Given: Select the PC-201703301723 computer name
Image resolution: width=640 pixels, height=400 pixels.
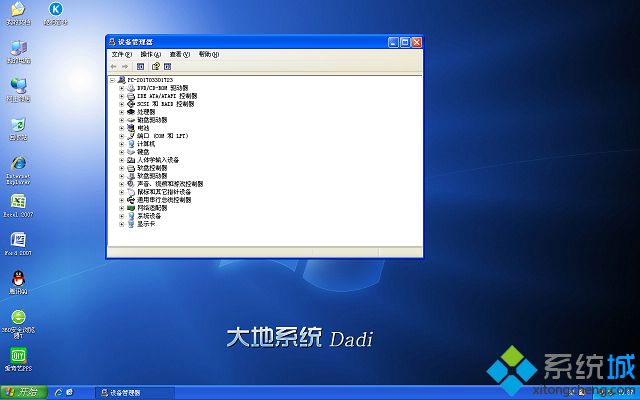Looking at the screenshot, I should [150, 80].
